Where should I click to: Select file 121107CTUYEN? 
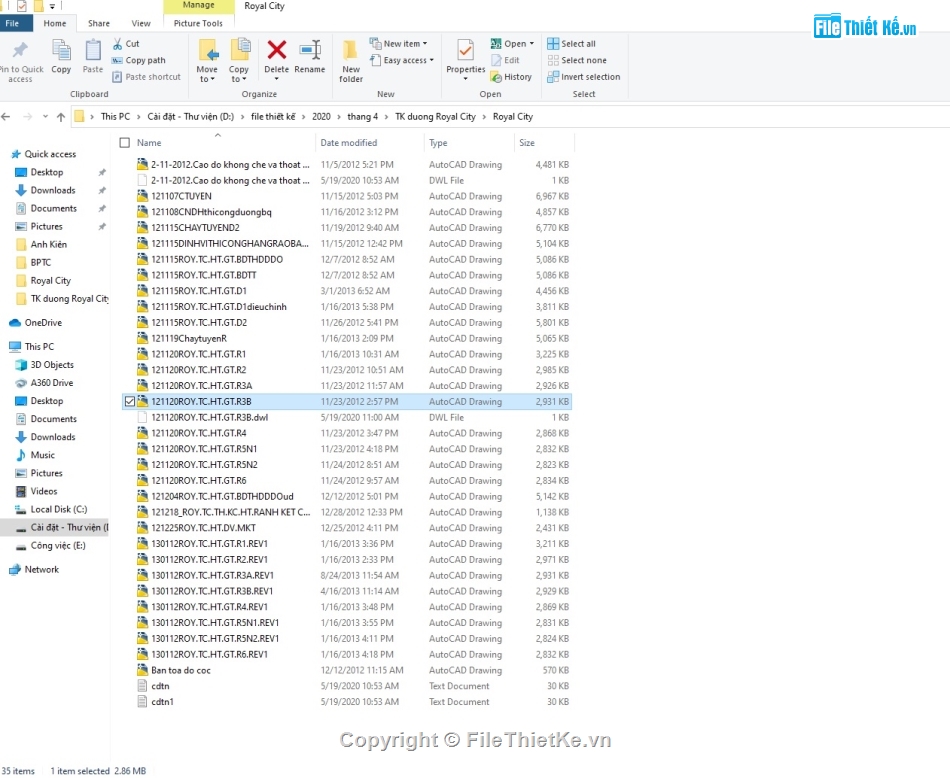point(182,196)
